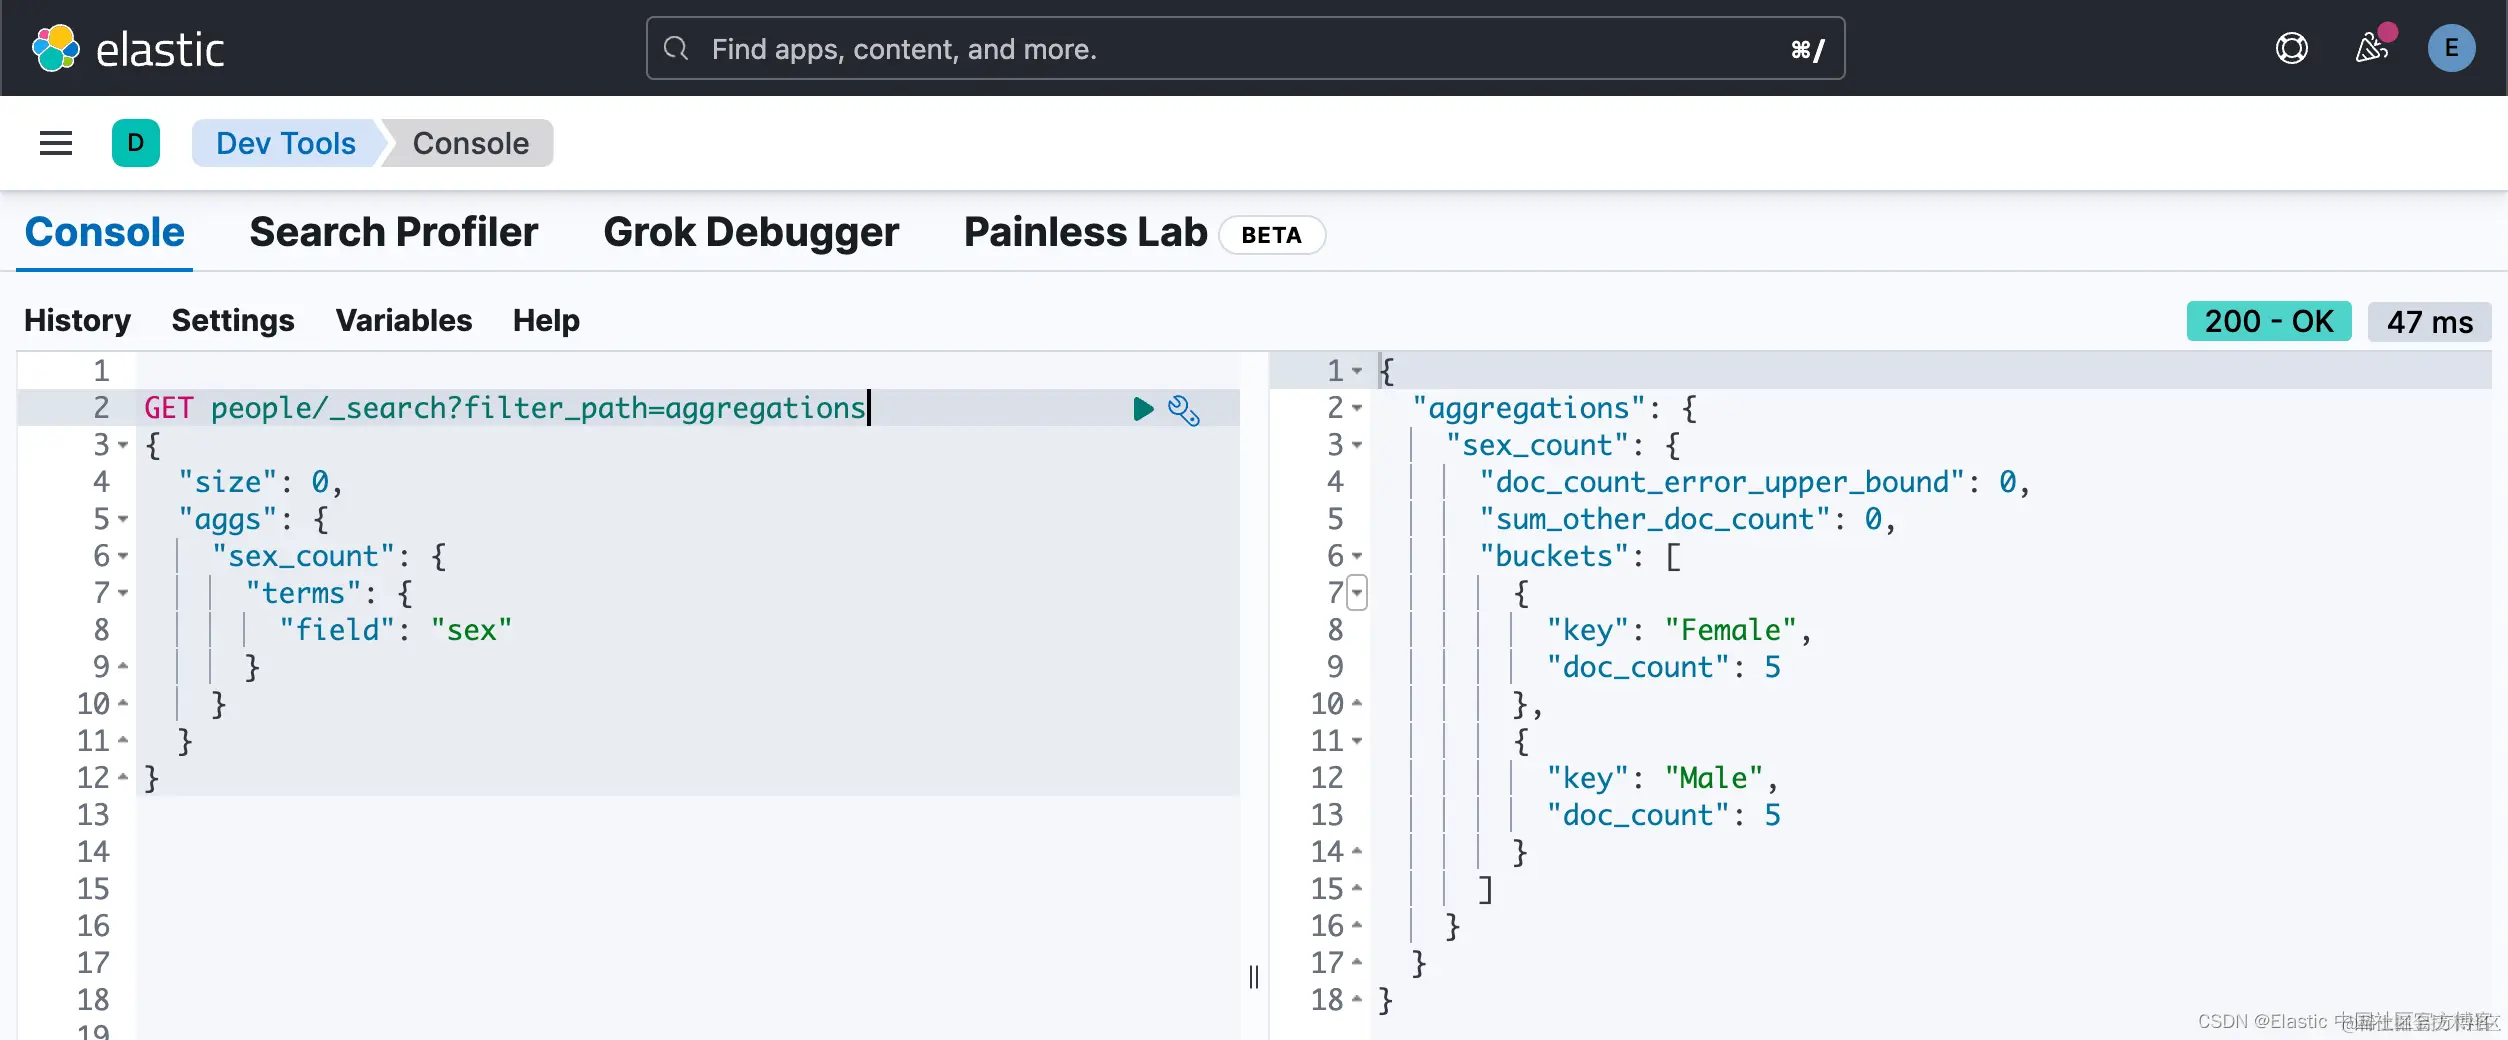Click the "size": 0 line in editor
The width and height of the screenshot is (2508, 1040).
click(260, 482)
